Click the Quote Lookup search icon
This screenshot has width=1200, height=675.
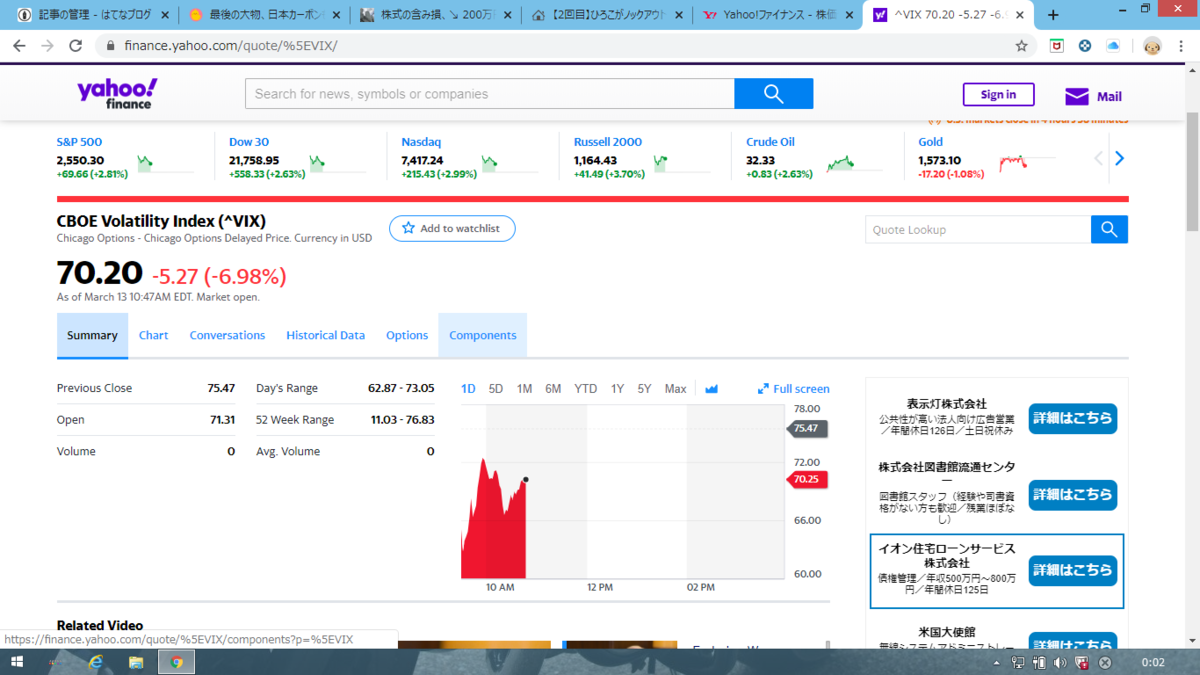[1109, 229]
